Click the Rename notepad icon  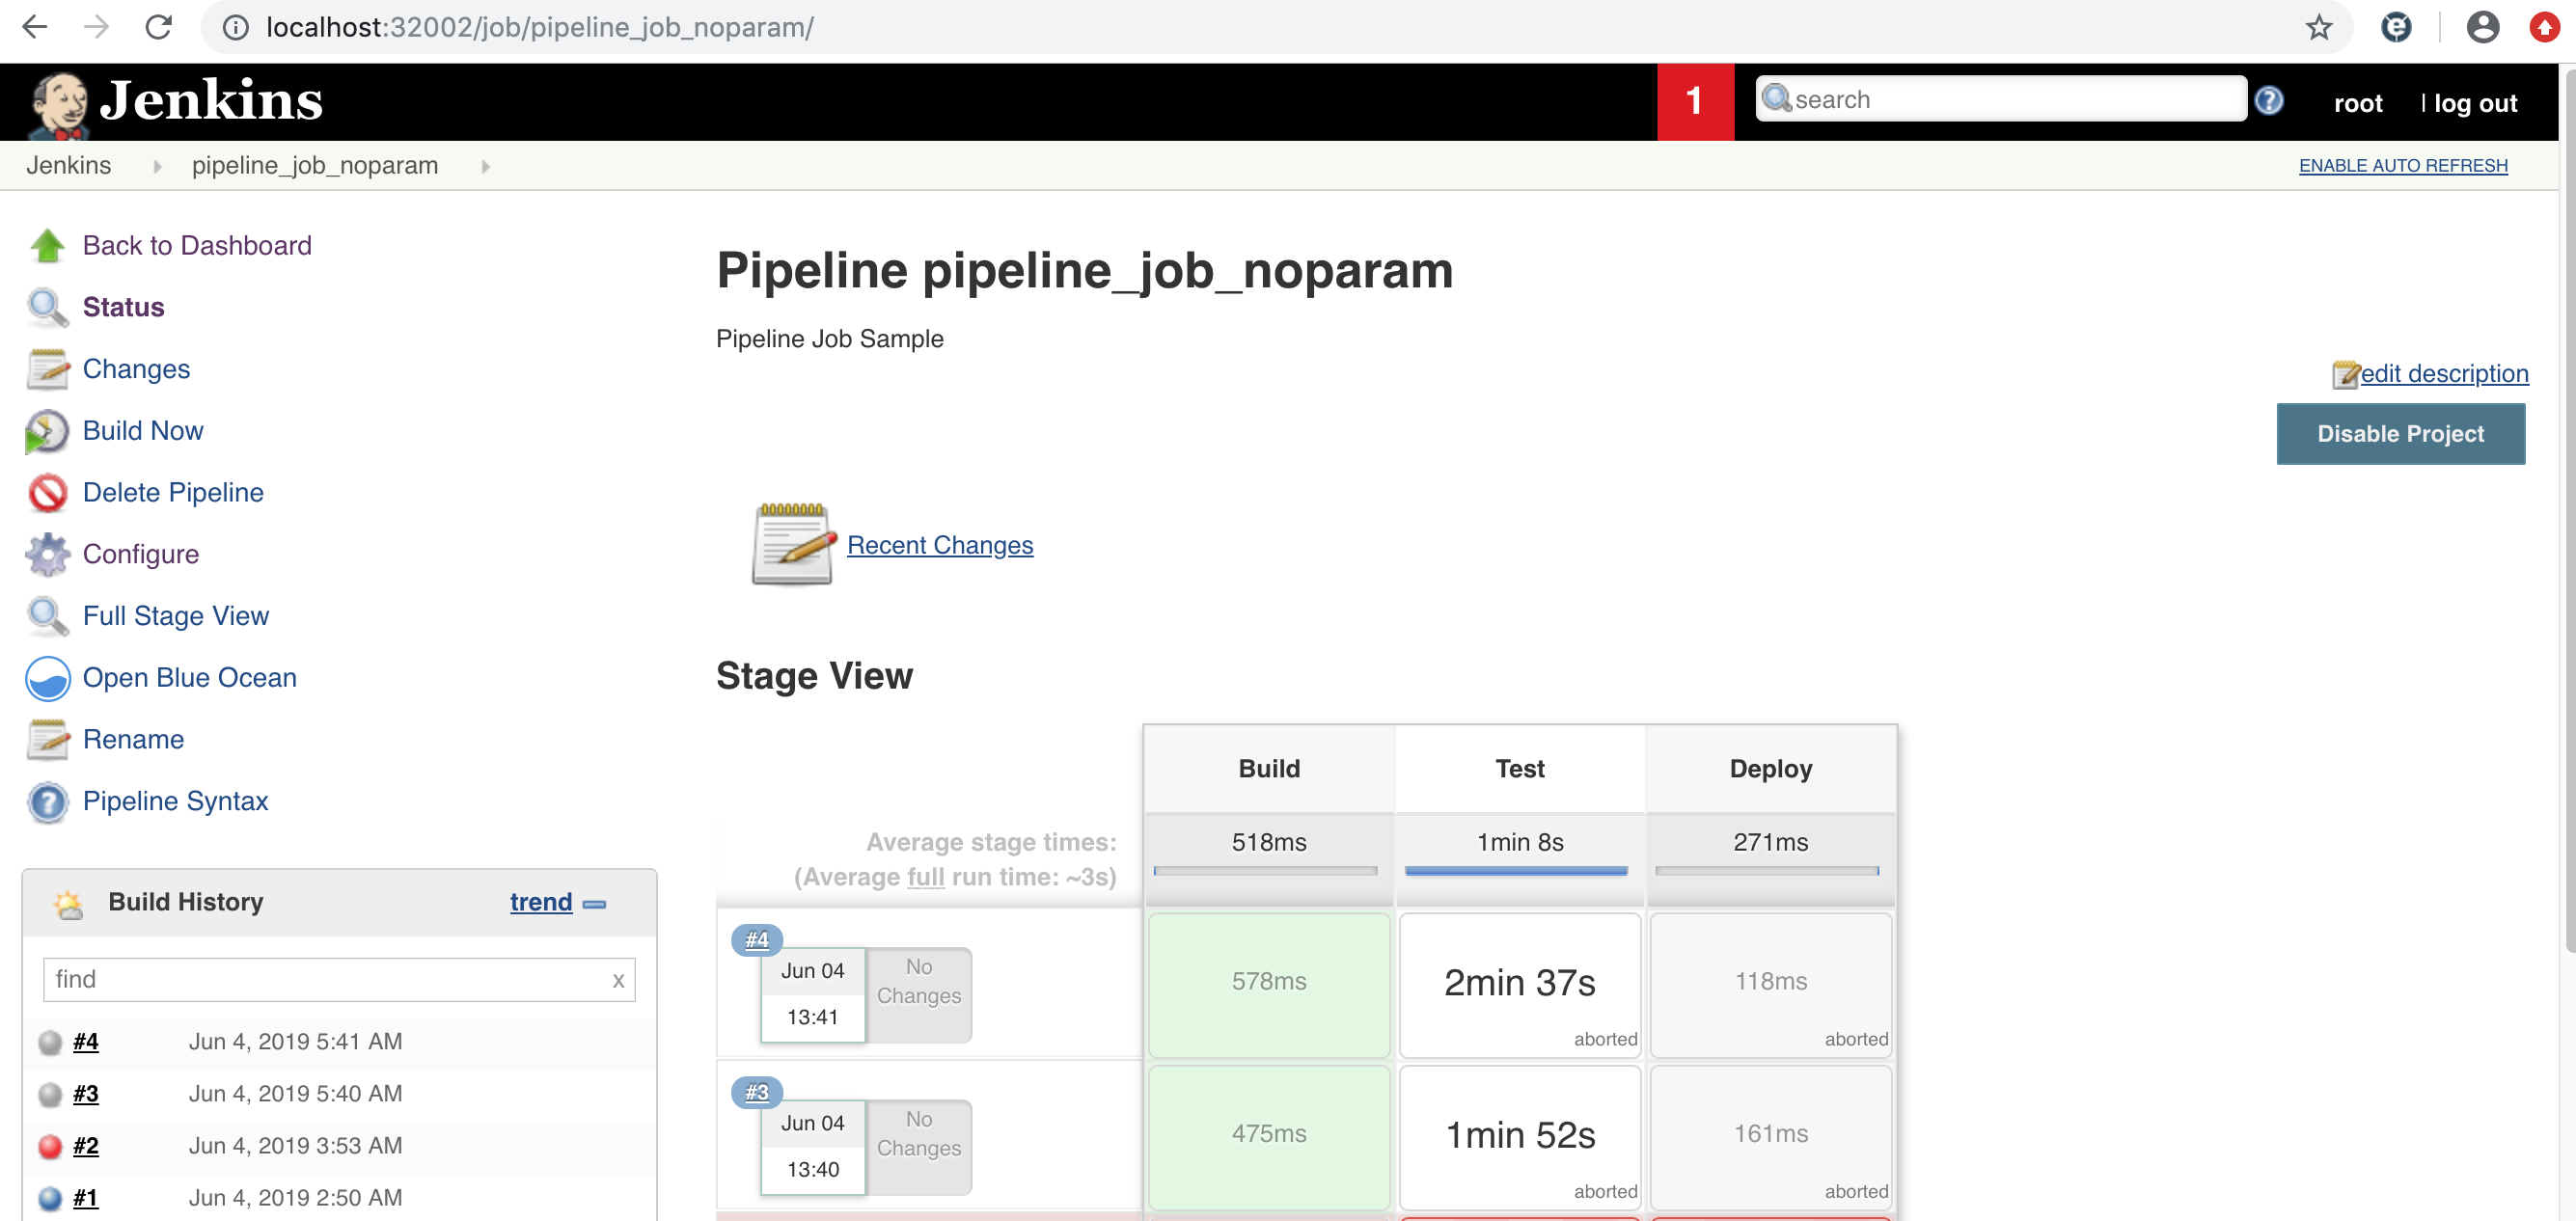[46, 740]
